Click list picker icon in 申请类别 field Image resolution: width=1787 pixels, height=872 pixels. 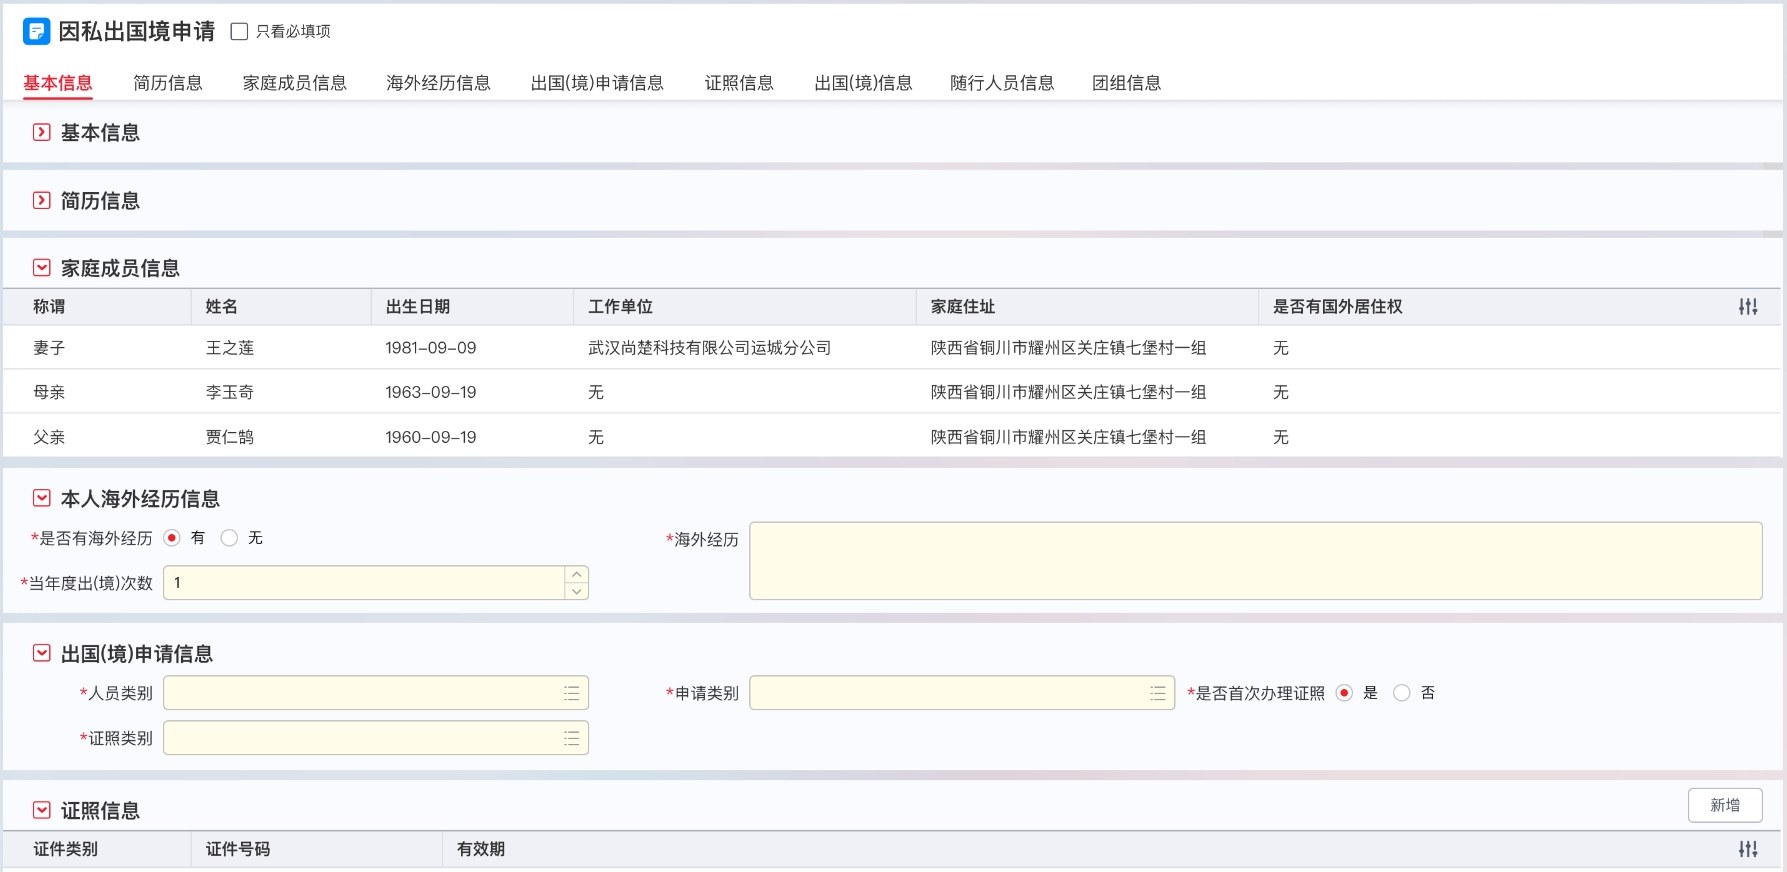click(x=1158, y=693)
